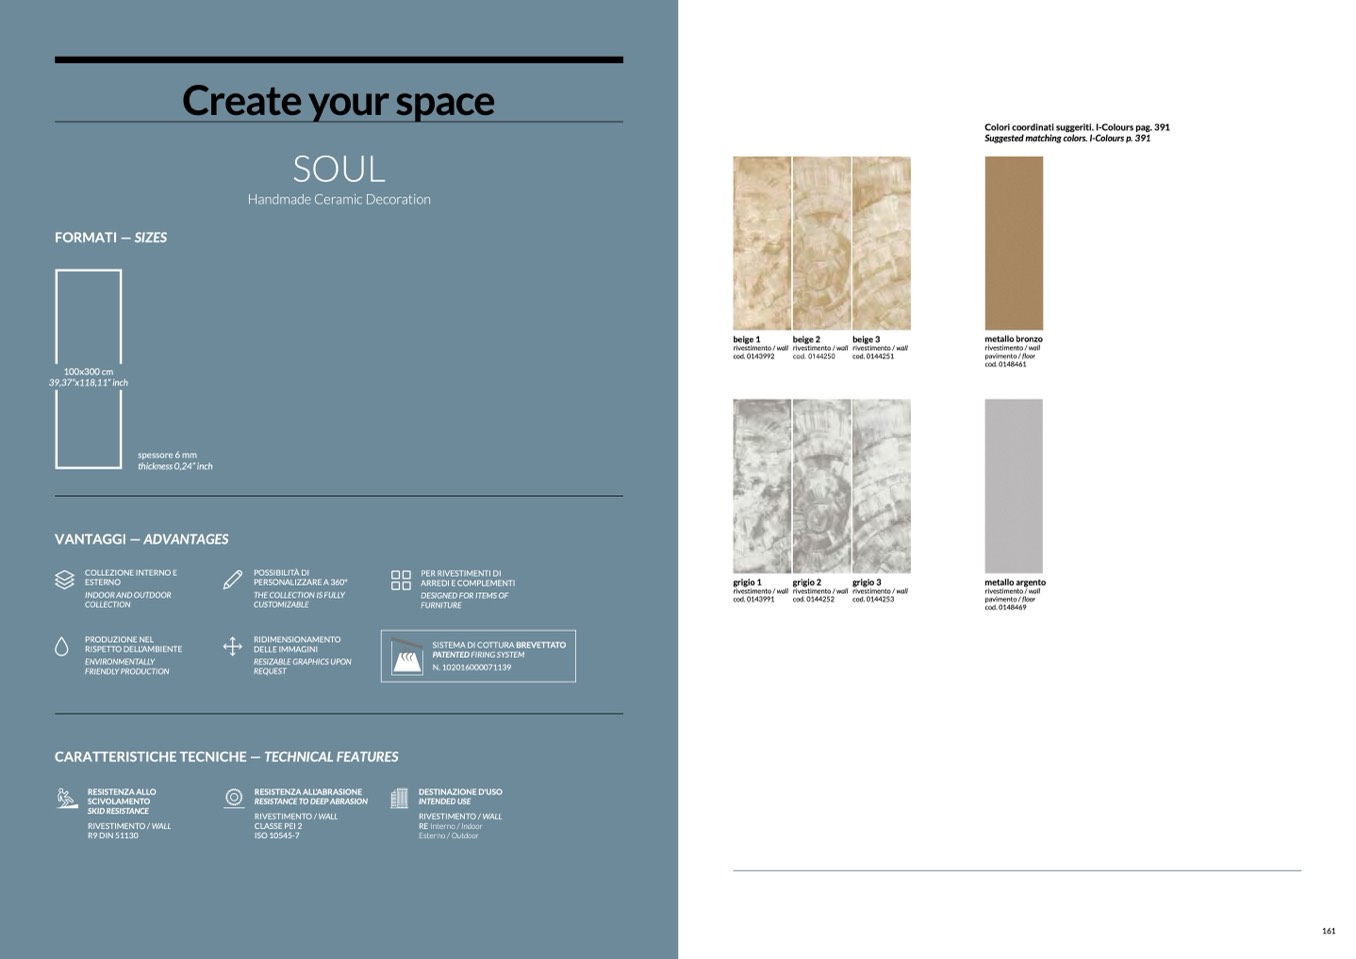Click the 'Create your space' heading
1356x959 pixels.
pyautogui.click(x=338, y=101)
